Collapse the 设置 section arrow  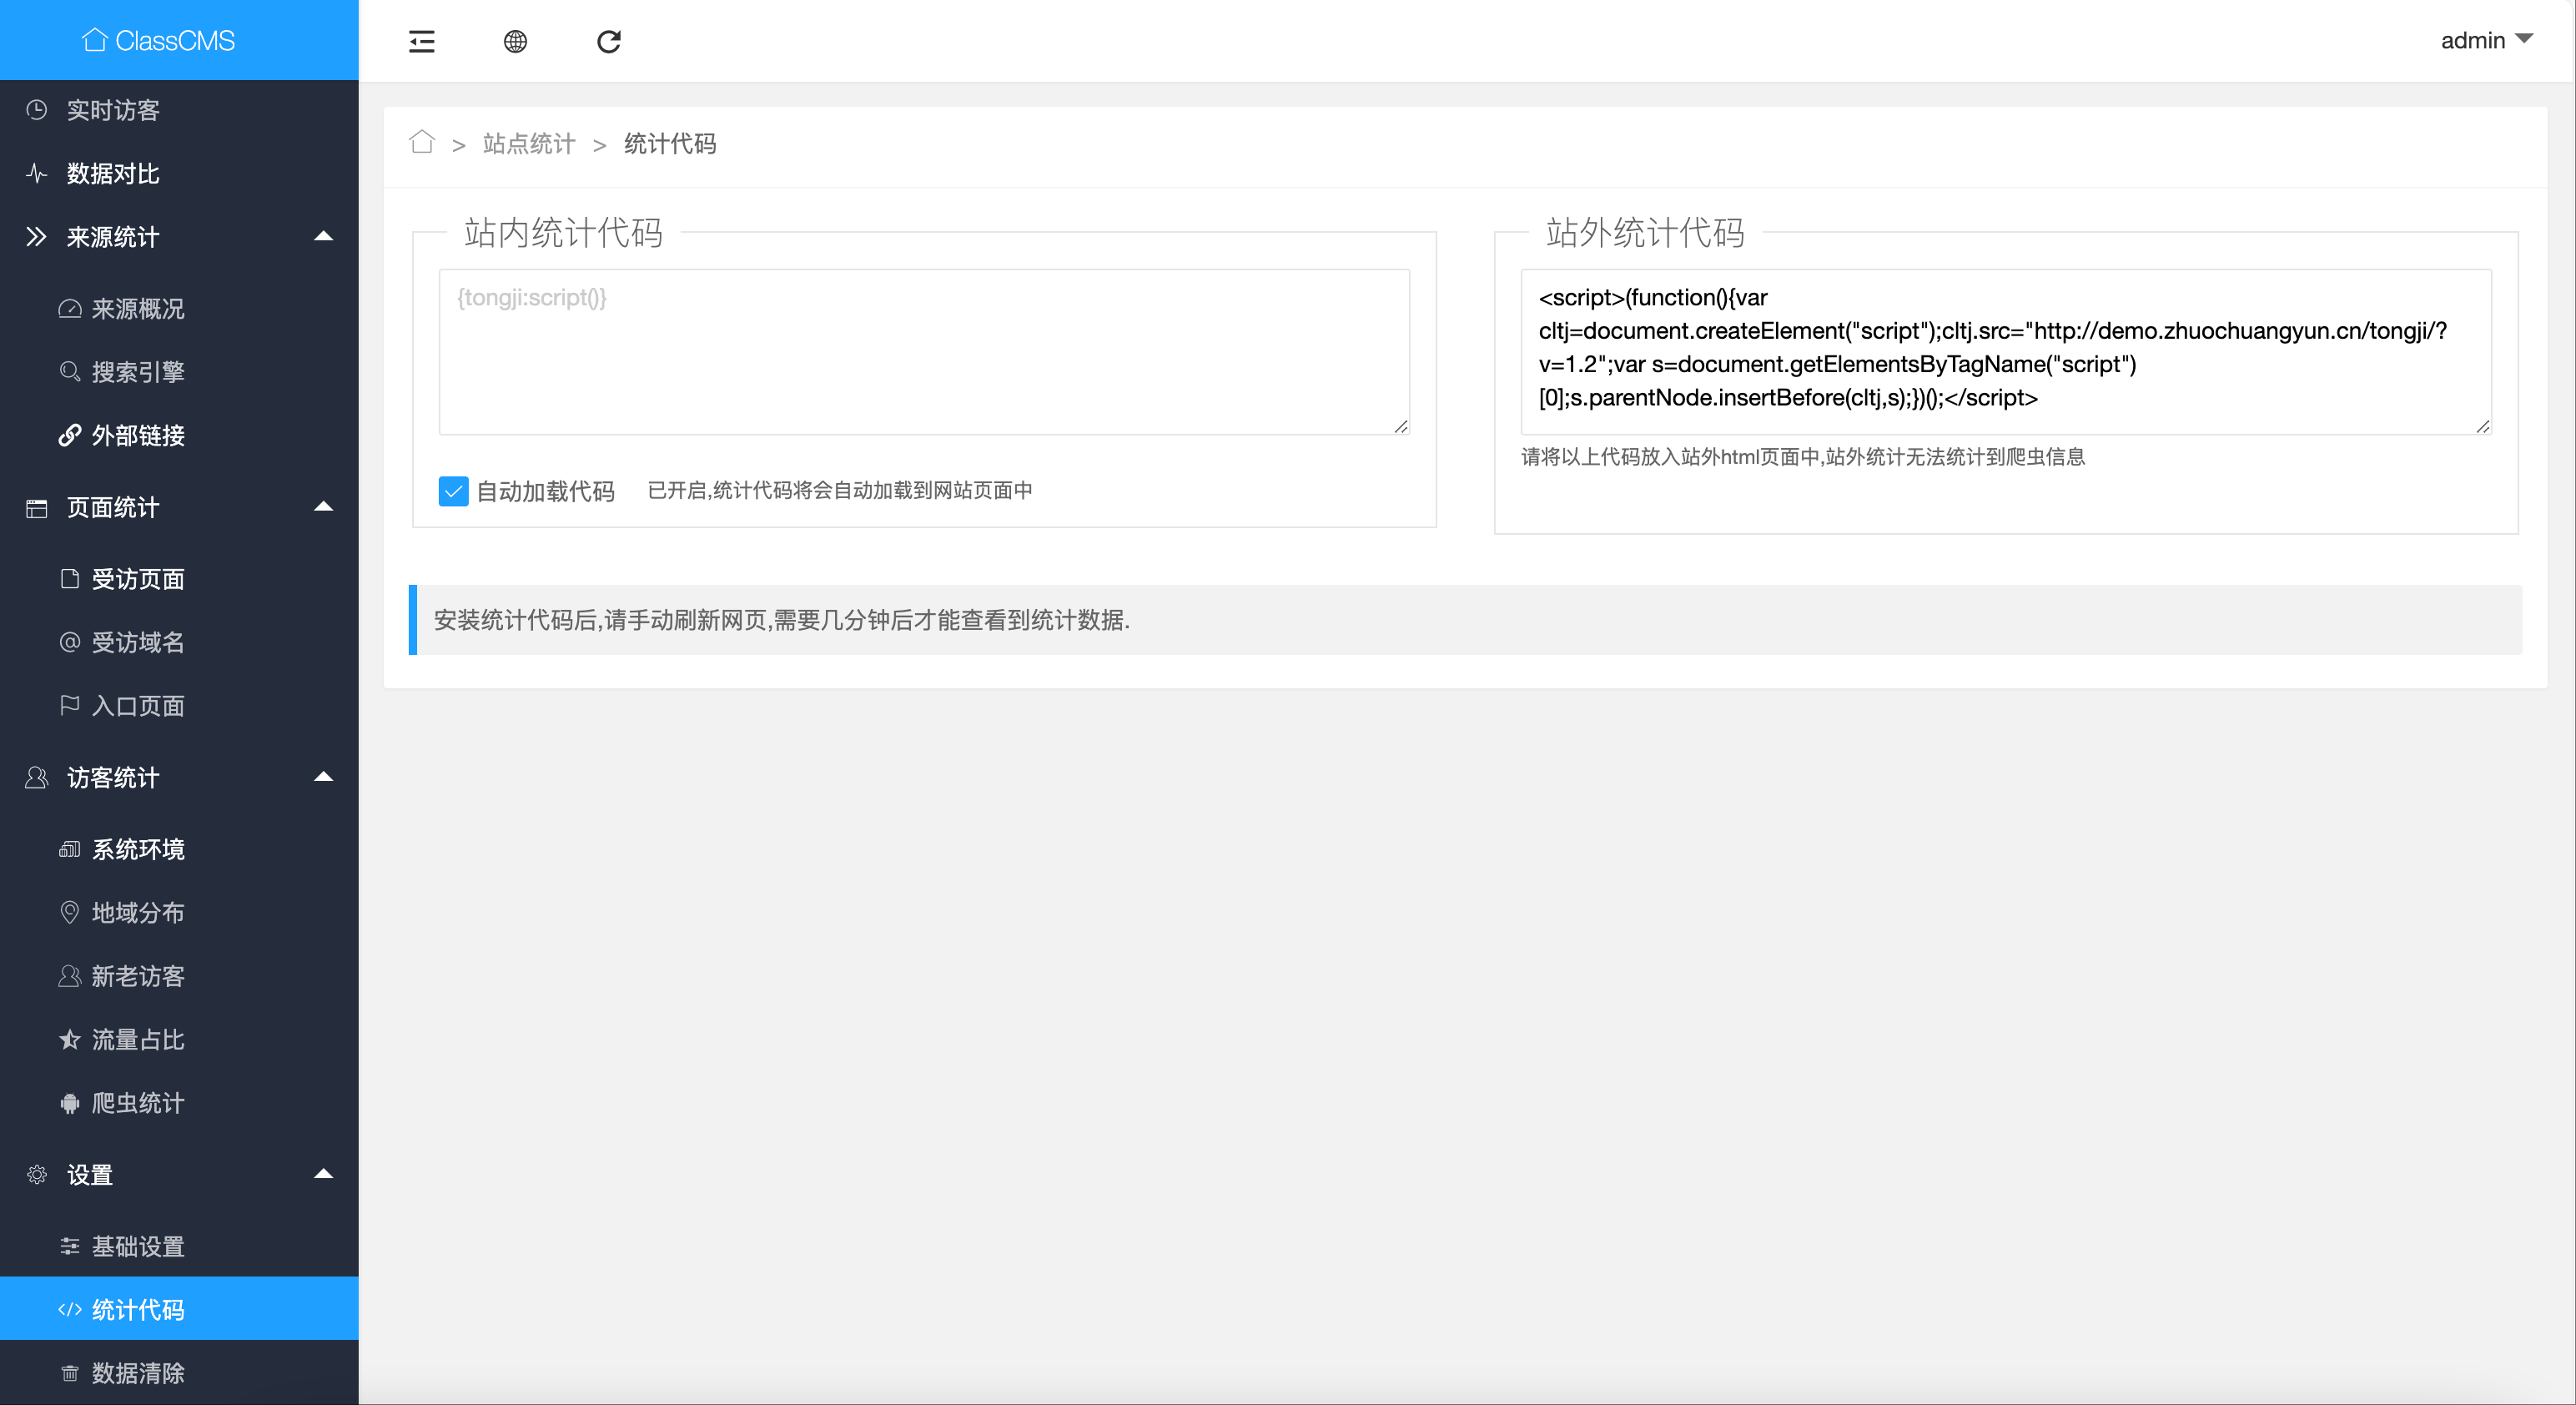pyautogui.click(x=323, y=1174)
